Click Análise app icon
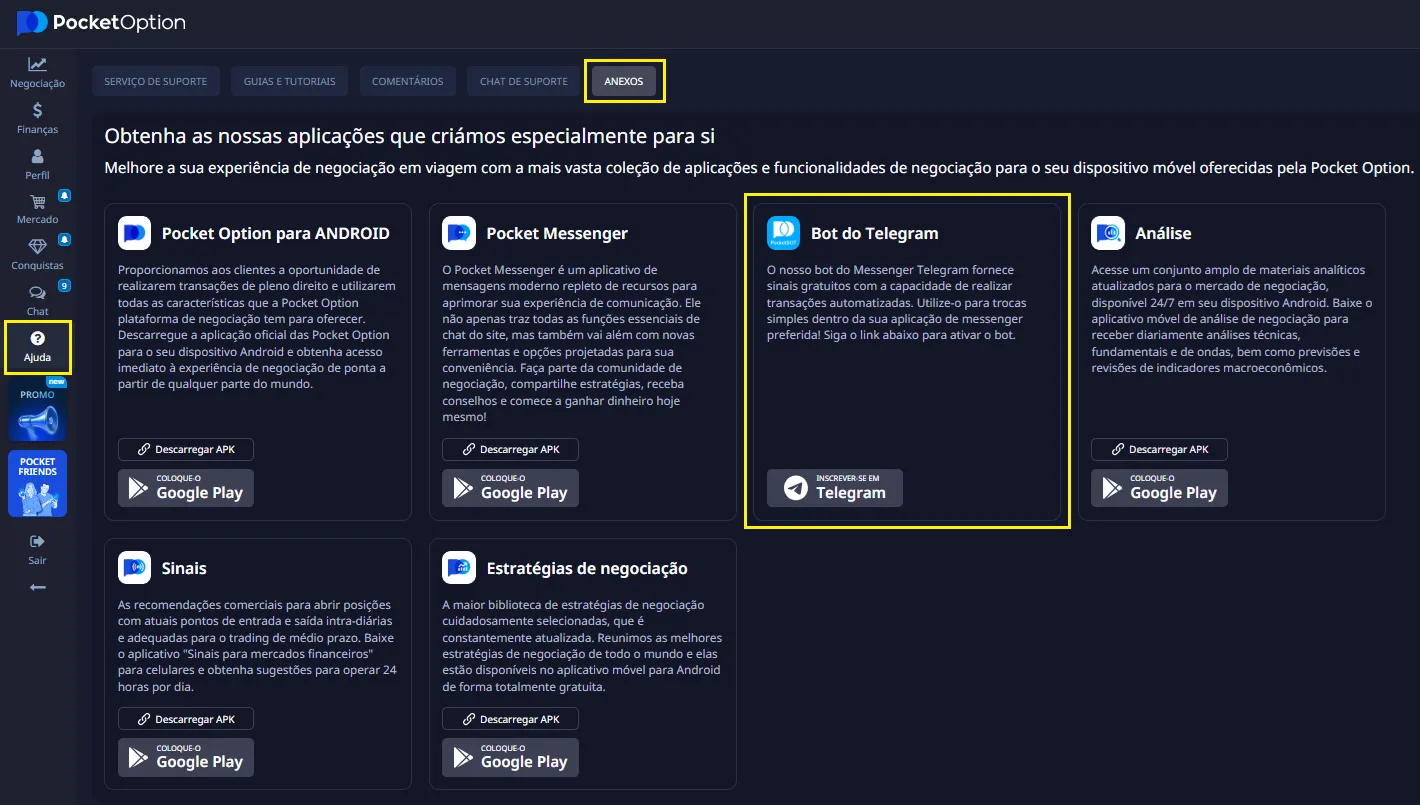Screen dimensions: 1420x805 pyautogui.click(x=1108, y=233)
